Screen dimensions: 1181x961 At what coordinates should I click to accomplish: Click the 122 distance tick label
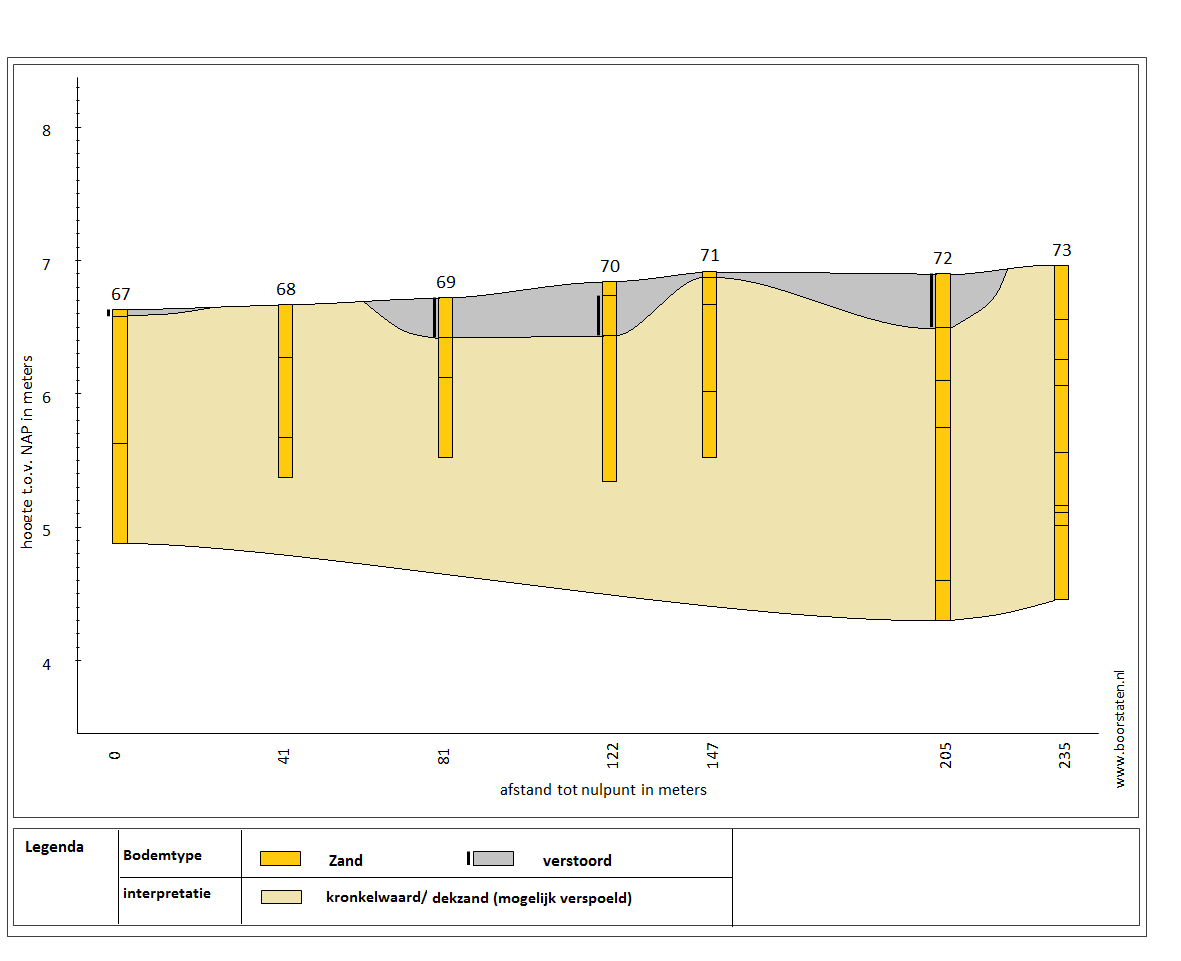point(612,753)
